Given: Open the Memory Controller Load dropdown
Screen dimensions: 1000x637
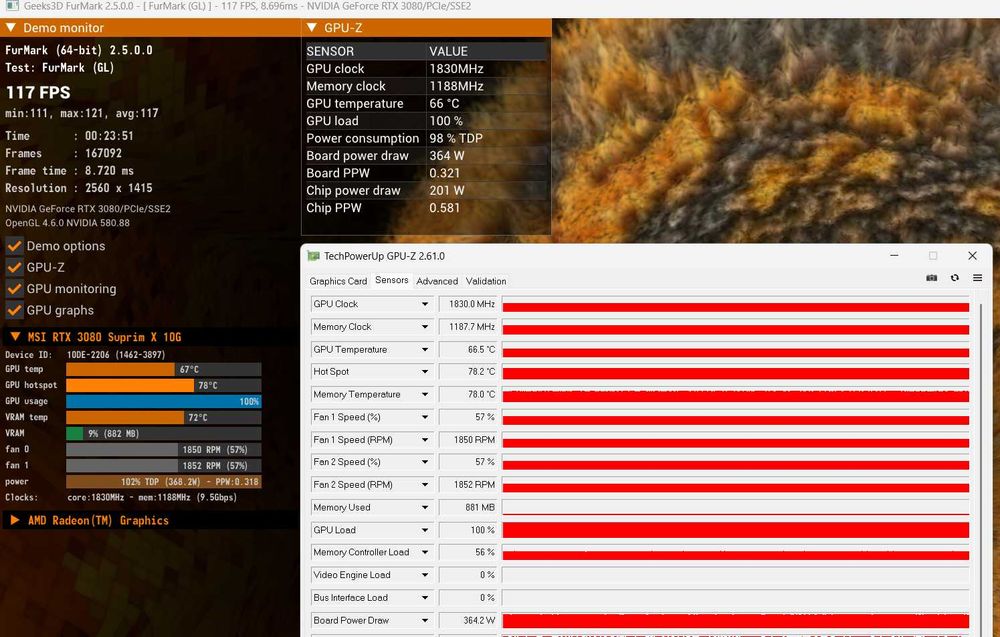Looking at the screenshot, I should tap(425, 552).
